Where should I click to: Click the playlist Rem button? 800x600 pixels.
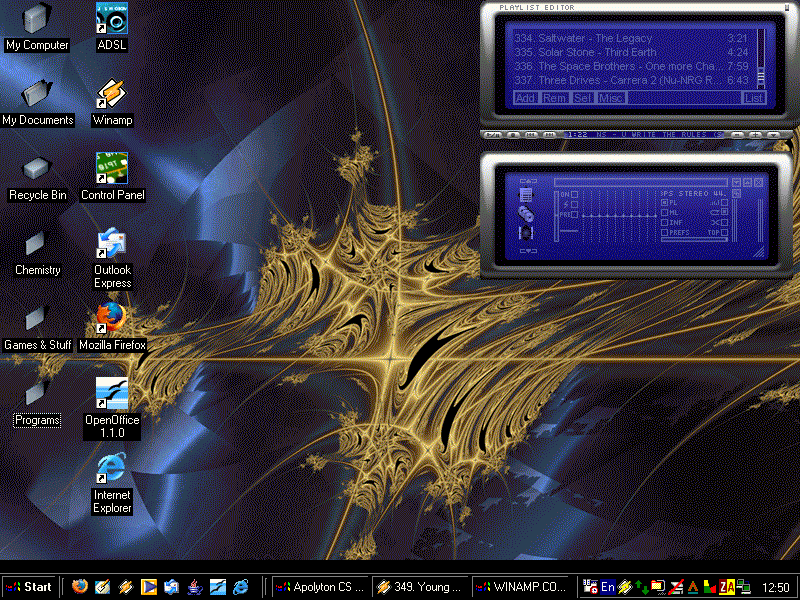point(554,98)
